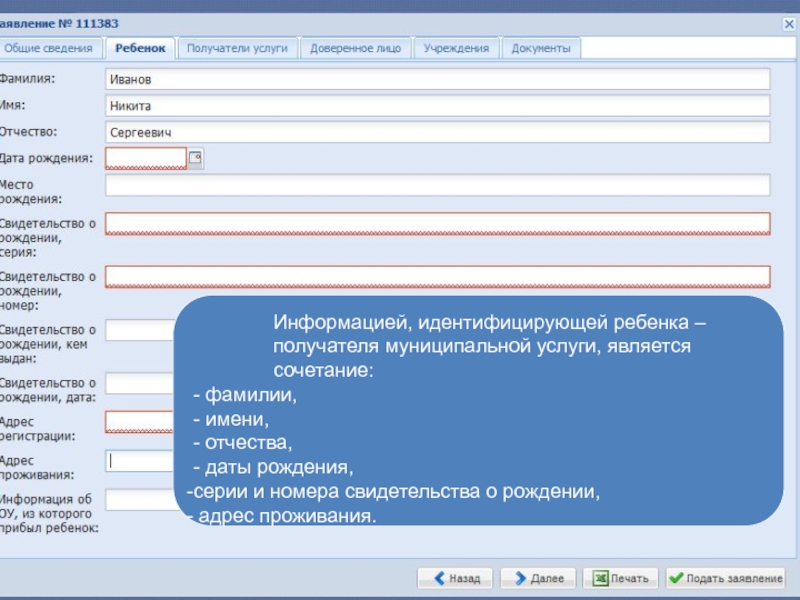Open the Документы tab
The width and height of the screenshot is (800, 600).
coord(541,48)
